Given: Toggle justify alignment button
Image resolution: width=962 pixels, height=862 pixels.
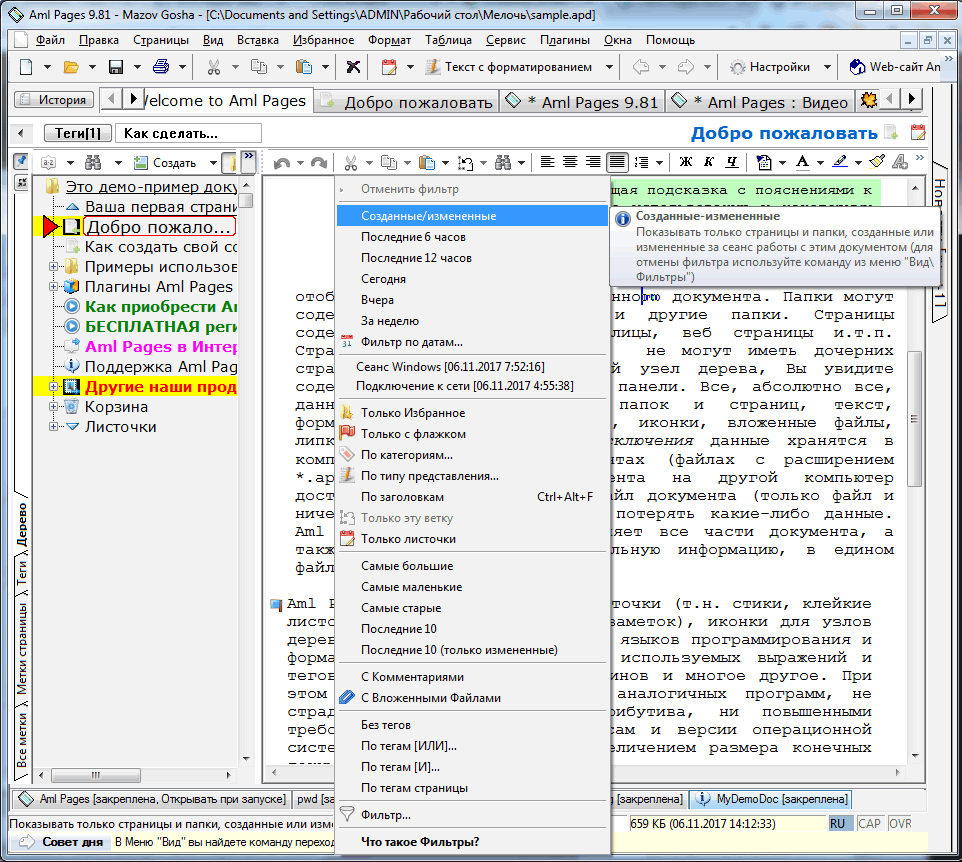Looking at the screenshot, I should (x=617, y=162).
